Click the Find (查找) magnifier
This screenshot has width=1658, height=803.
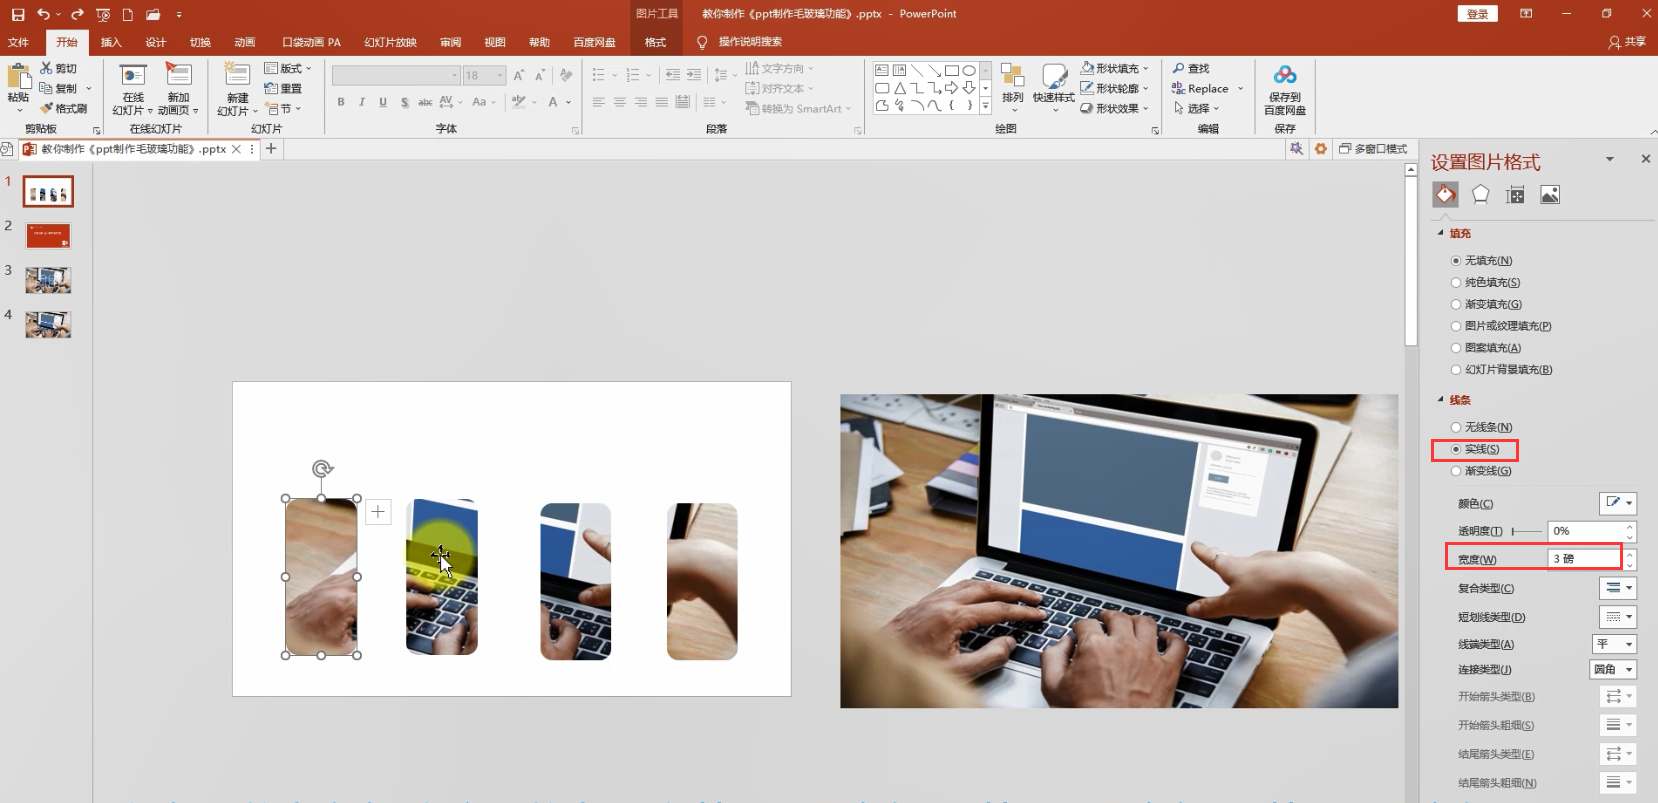click(x=1179, y=68)
